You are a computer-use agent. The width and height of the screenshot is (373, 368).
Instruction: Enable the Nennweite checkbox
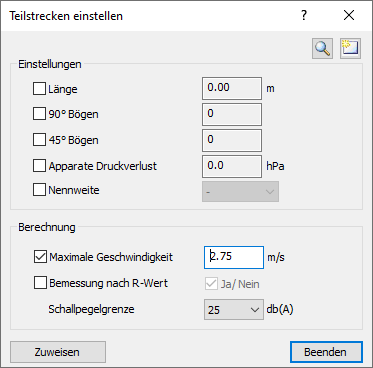pyautogui.click(x=39, y=190)
